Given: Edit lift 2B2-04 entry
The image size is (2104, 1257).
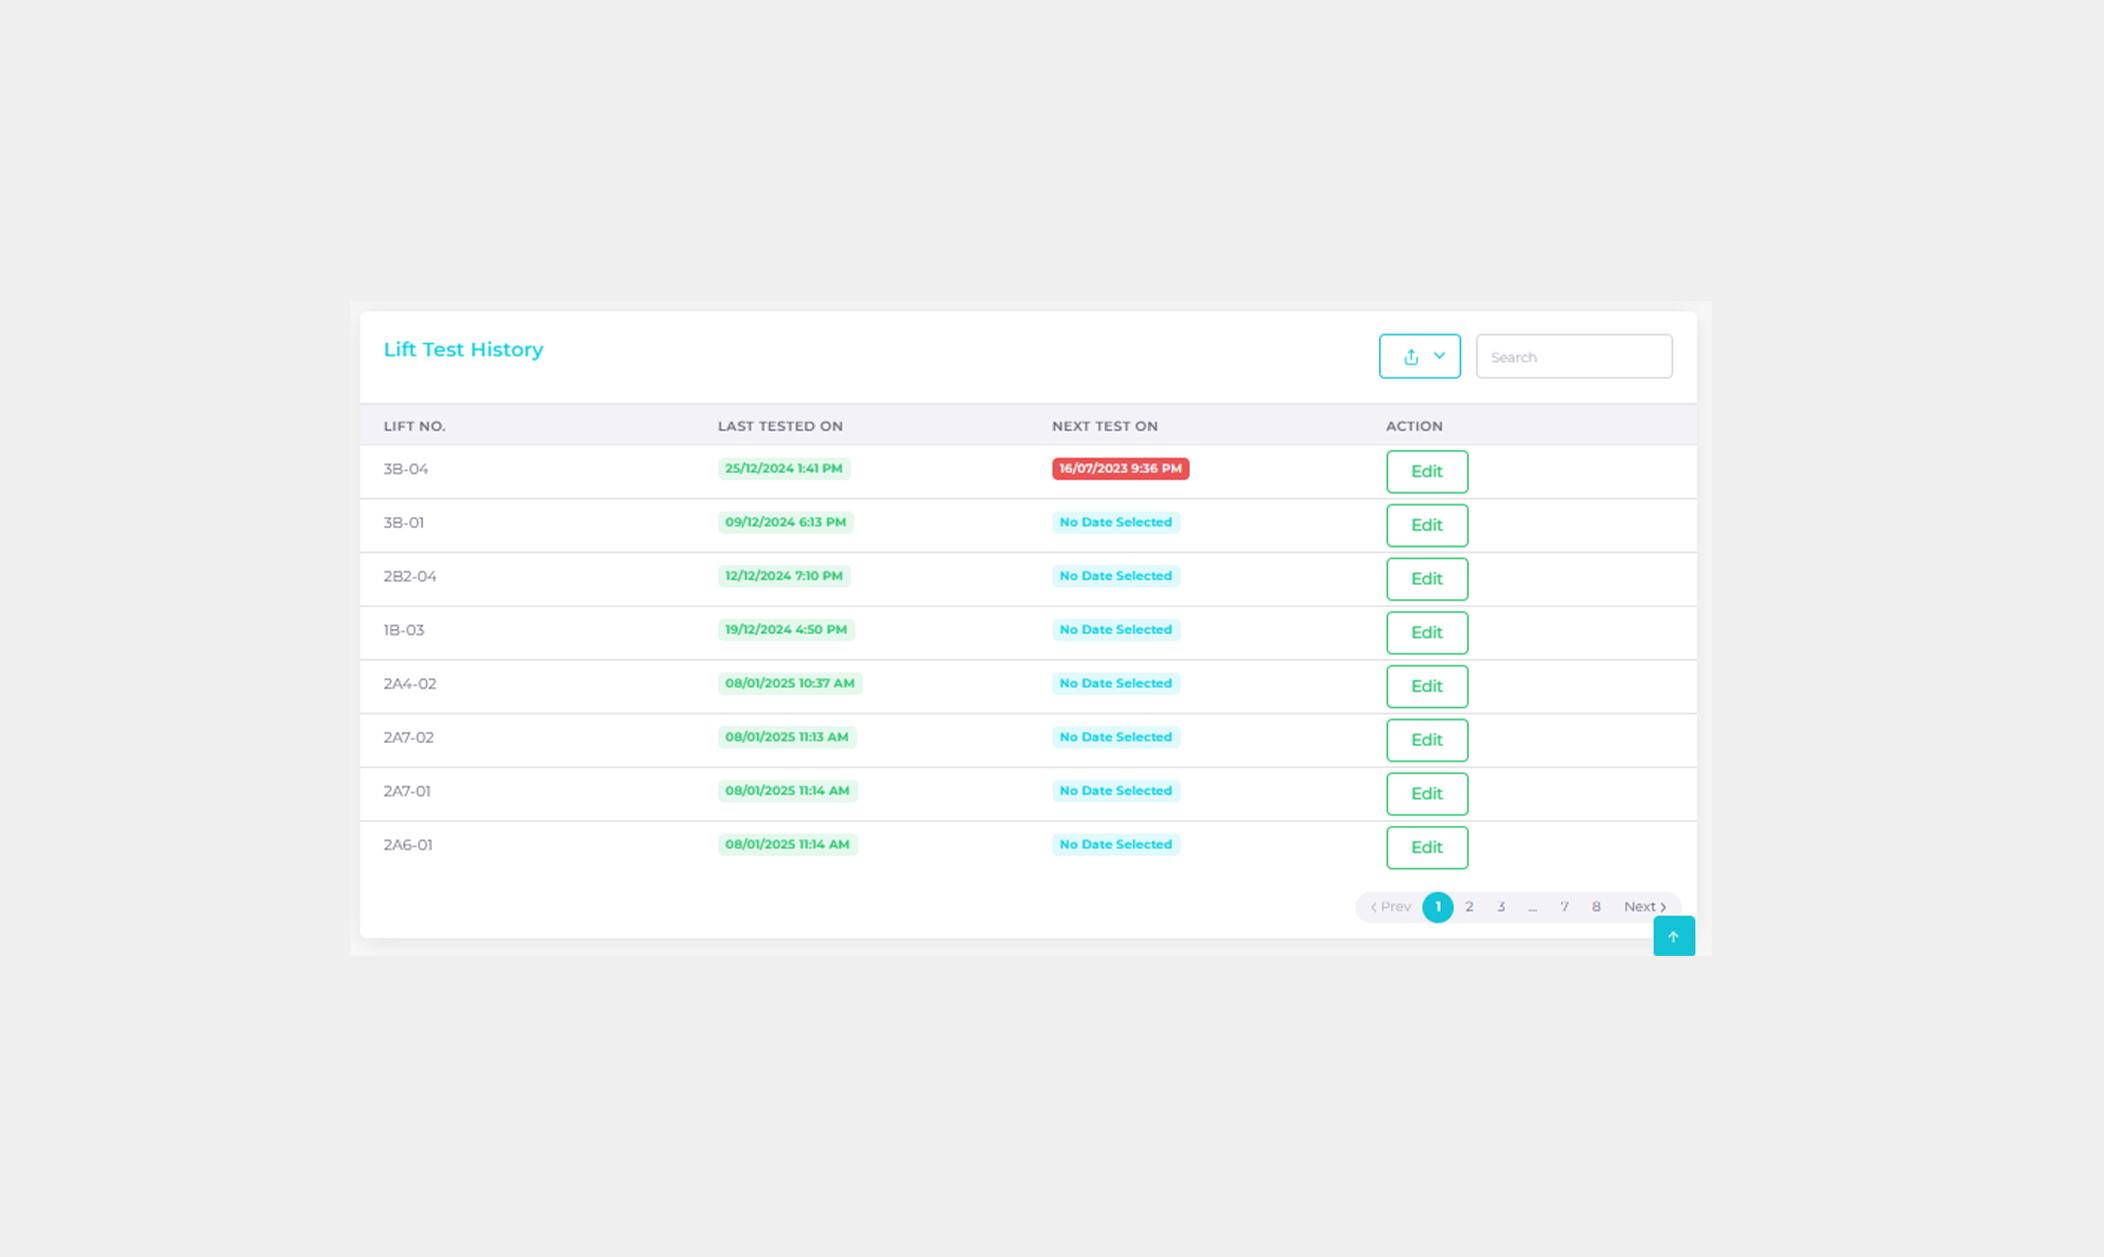Looking at the screenshot, I should 1426,579.
